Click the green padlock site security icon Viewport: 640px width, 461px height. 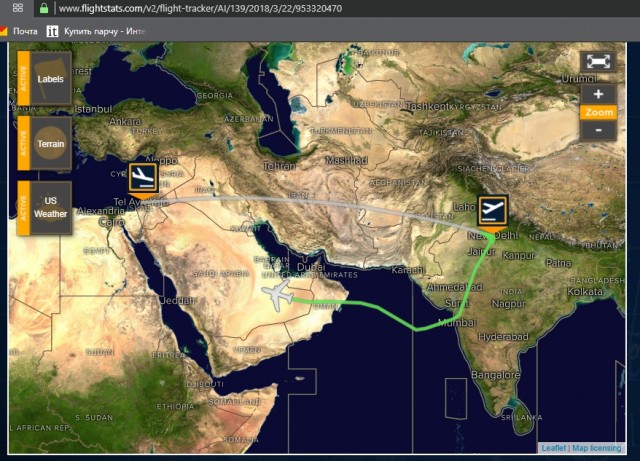tap(43, 8)
